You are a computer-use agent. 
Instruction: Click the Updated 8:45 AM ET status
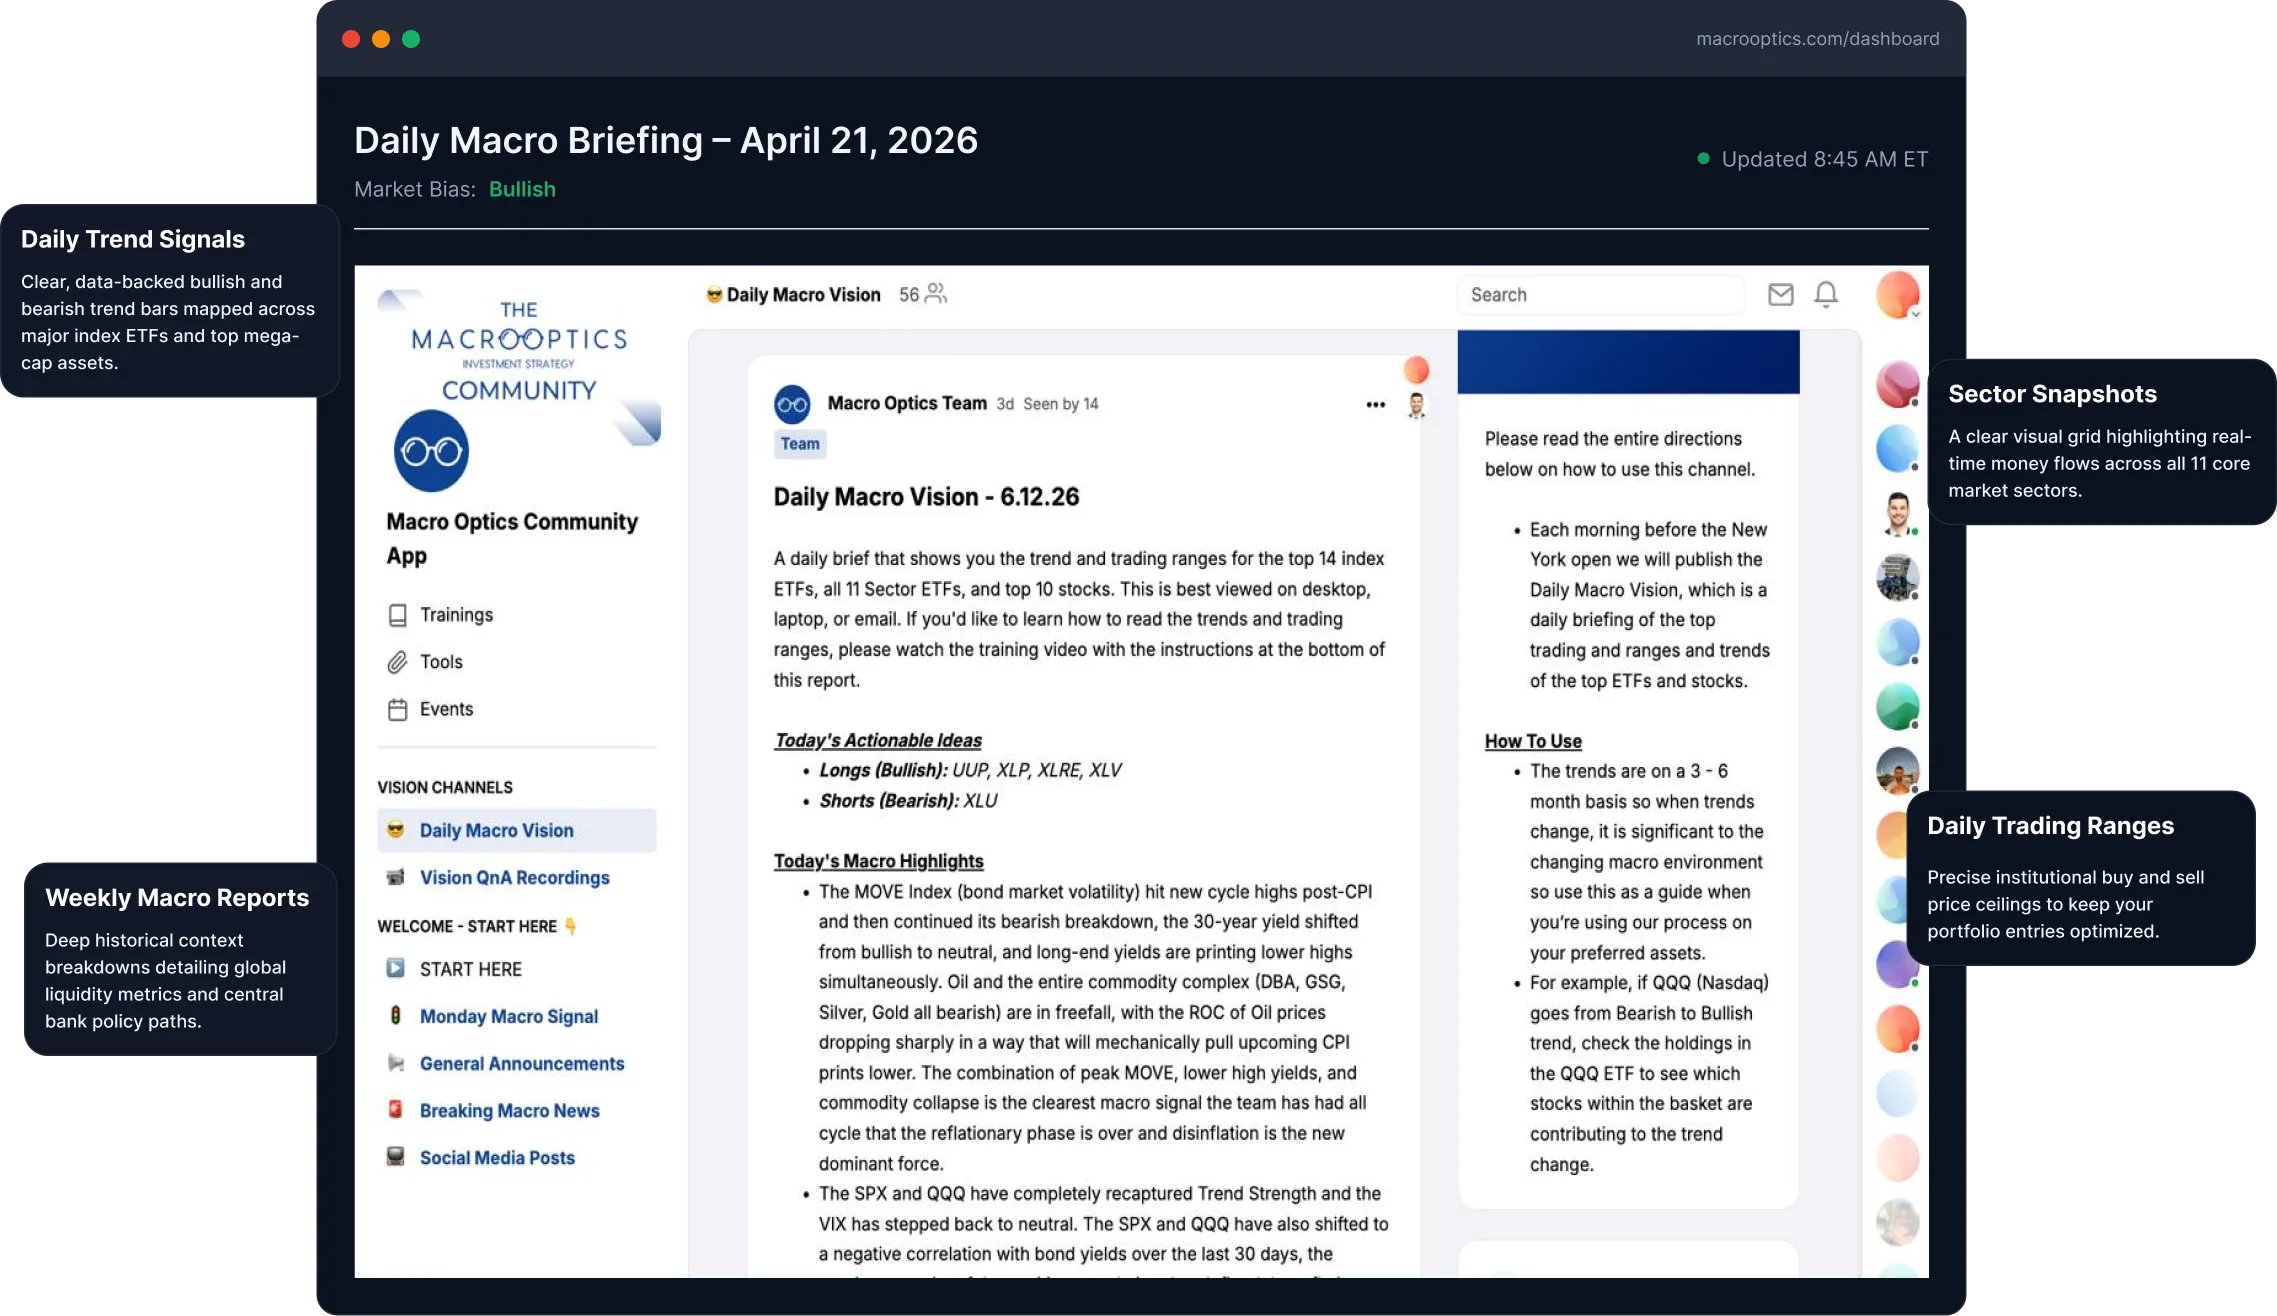(1813, 159)
